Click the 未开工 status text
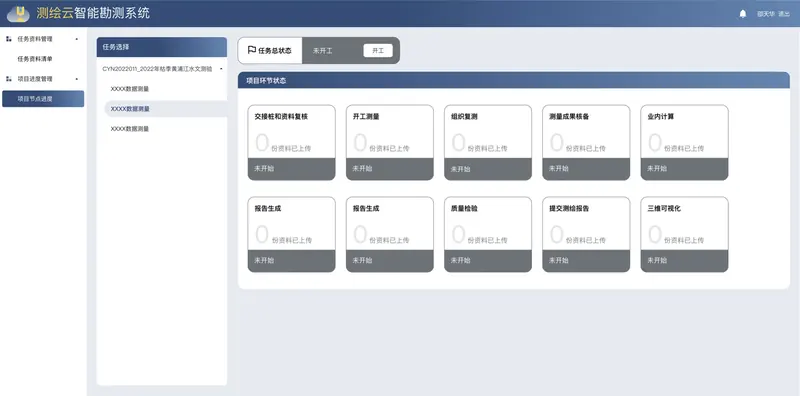Screen dimensions: 800x396 322,51
